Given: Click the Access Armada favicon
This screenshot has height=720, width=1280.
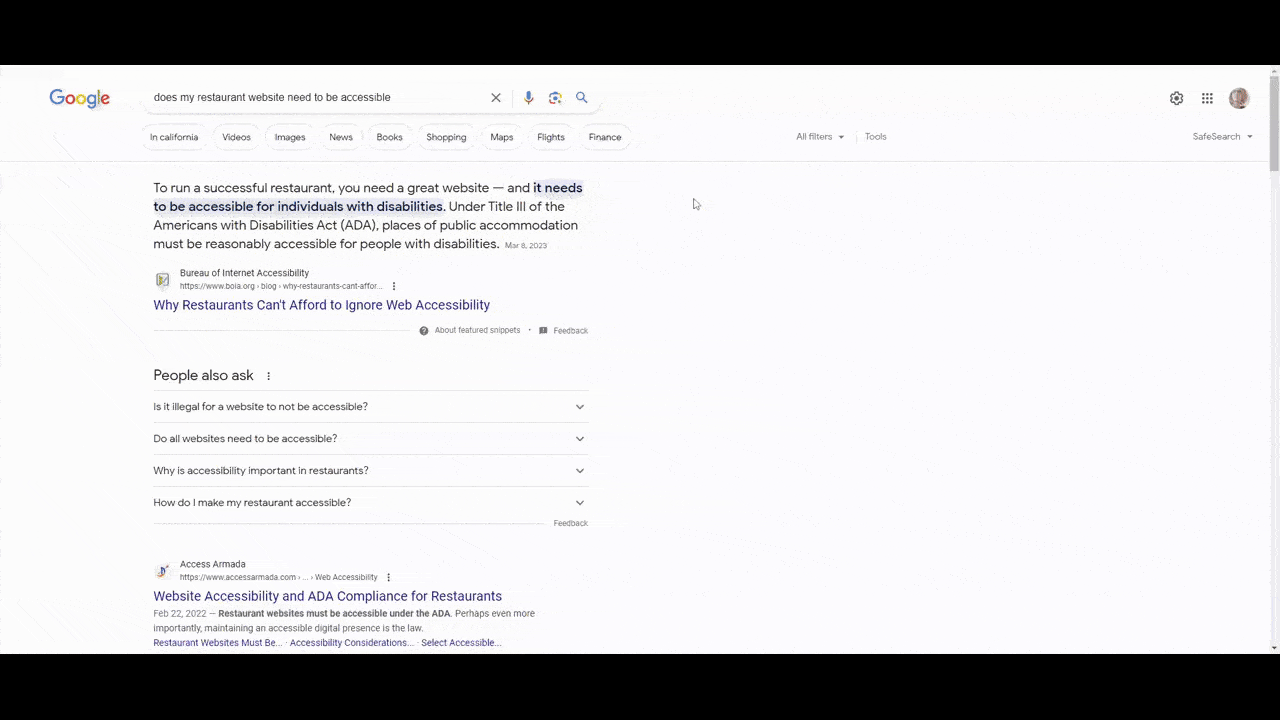Looking at the screenshot, I should coord(162,571).
